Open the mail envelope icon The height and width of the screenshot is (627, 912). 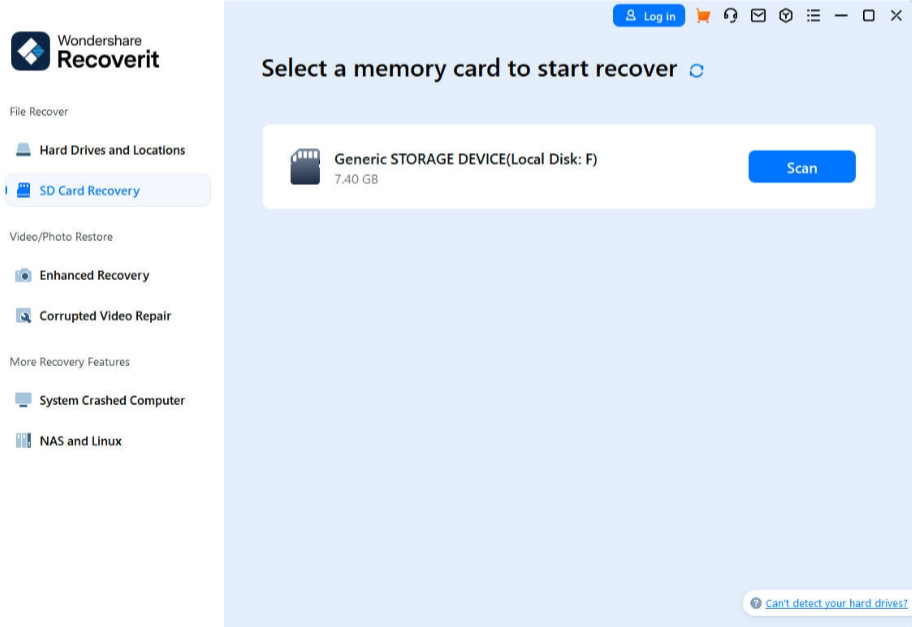759,16
